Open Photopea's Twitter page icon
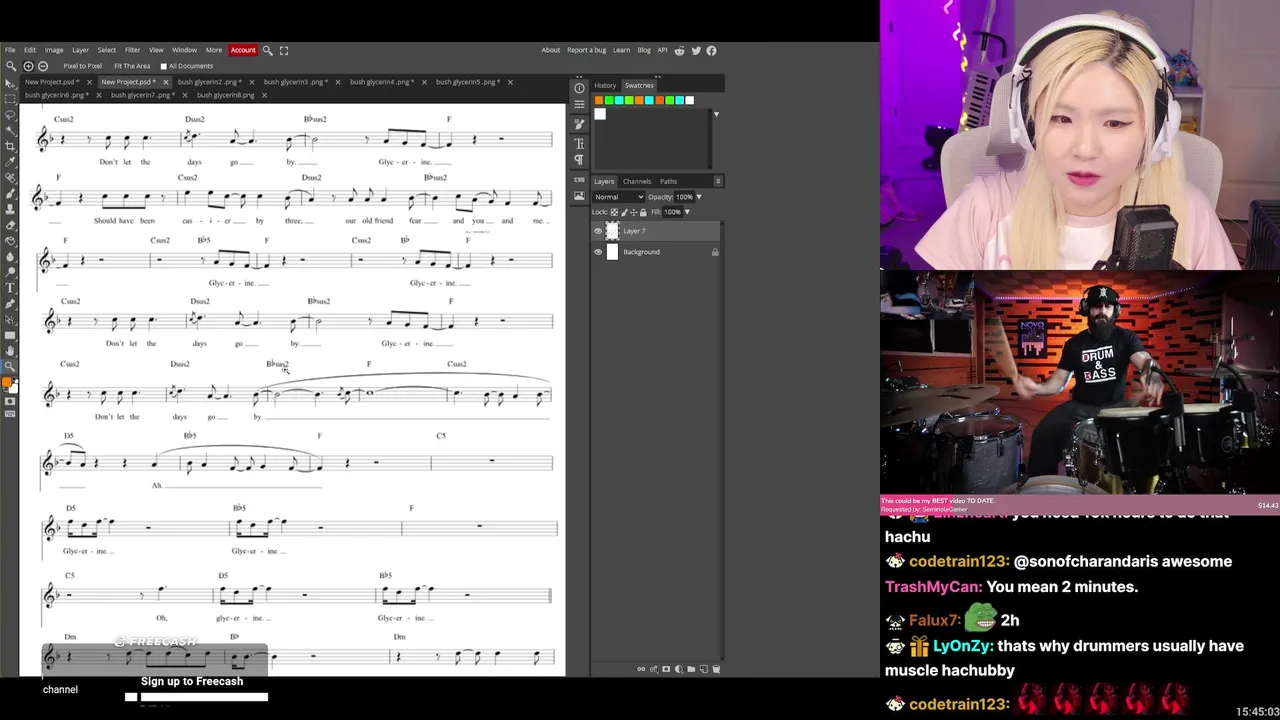Image resolution: width=1280 pixels, height=720 pixels. pyautogui.click(x=696, y=50)
